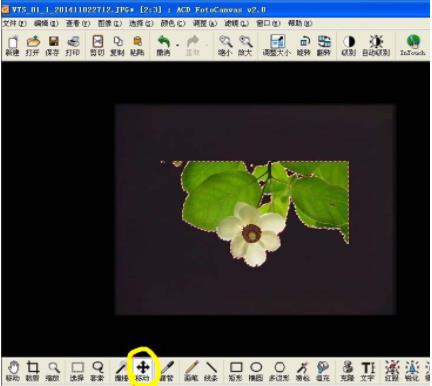Apply Auto Levels with the sun icon

click(x=376, y=42)
